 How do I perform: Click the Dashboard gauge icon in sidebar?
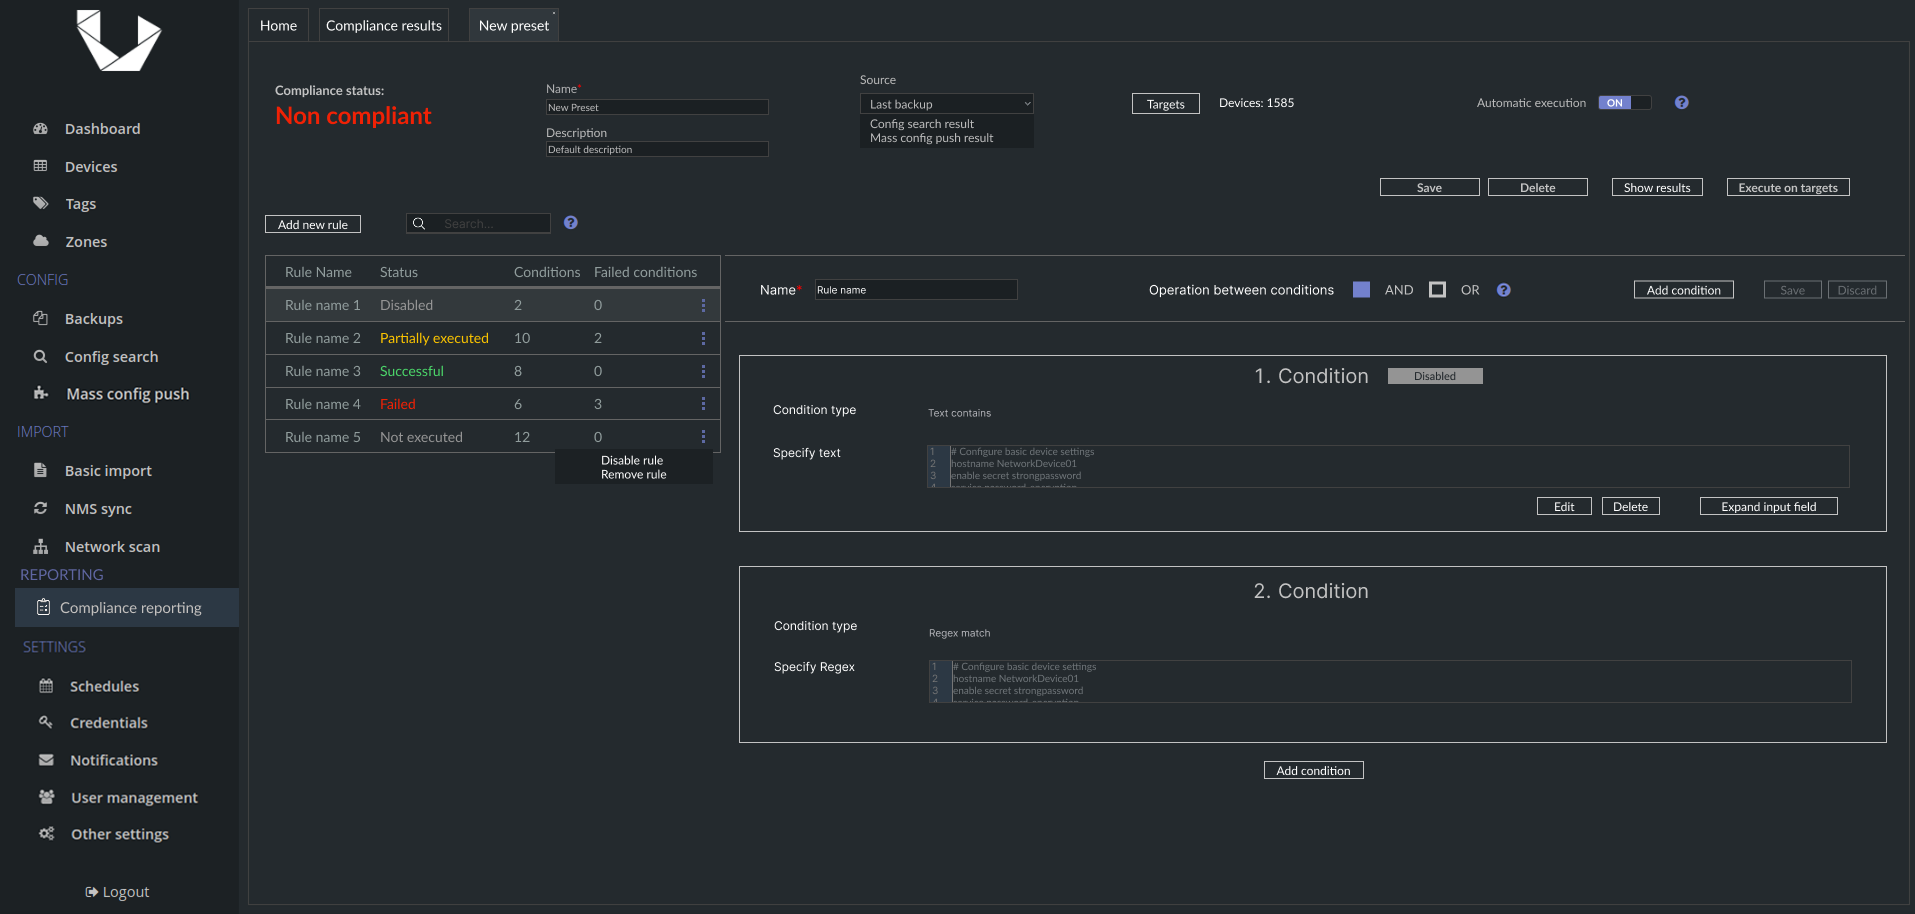41,129
